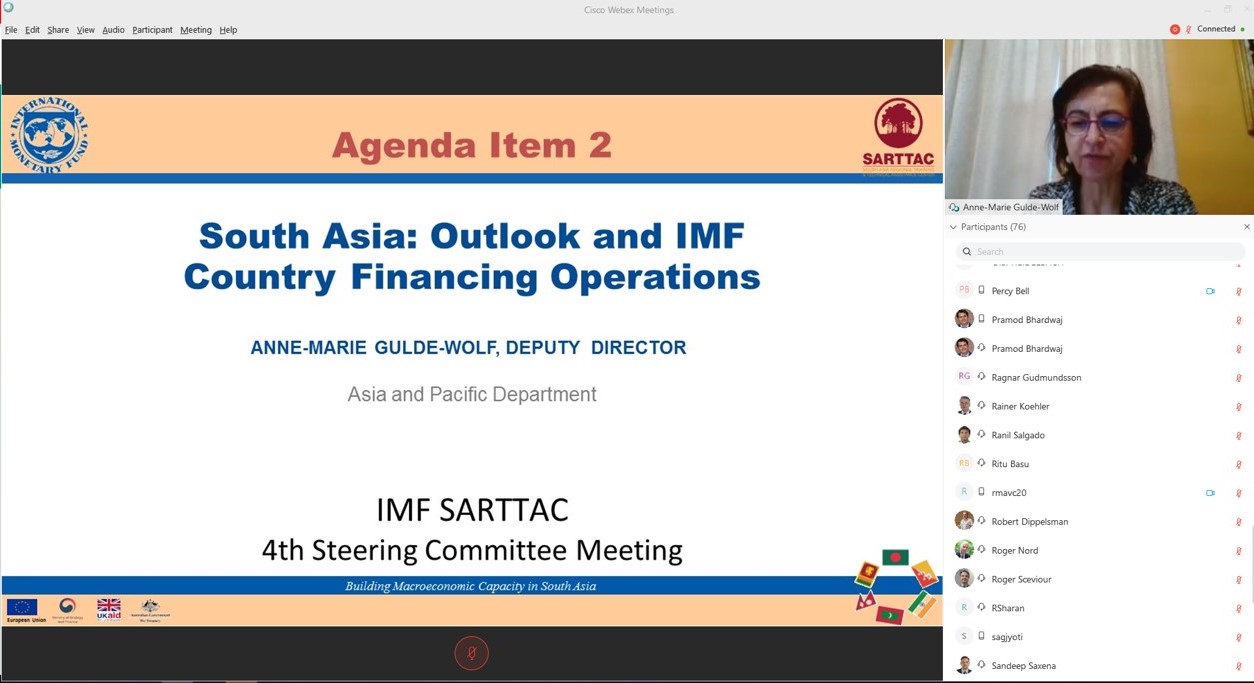The image size is (1254, 683).
Task: Click Ritu Basu's RB avatar
Action: tap(964, 464)
